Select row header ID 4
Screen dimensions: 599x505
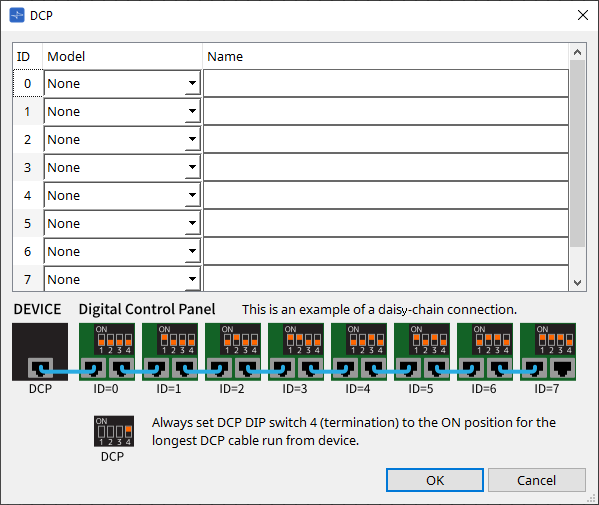(x=28, y=195)
